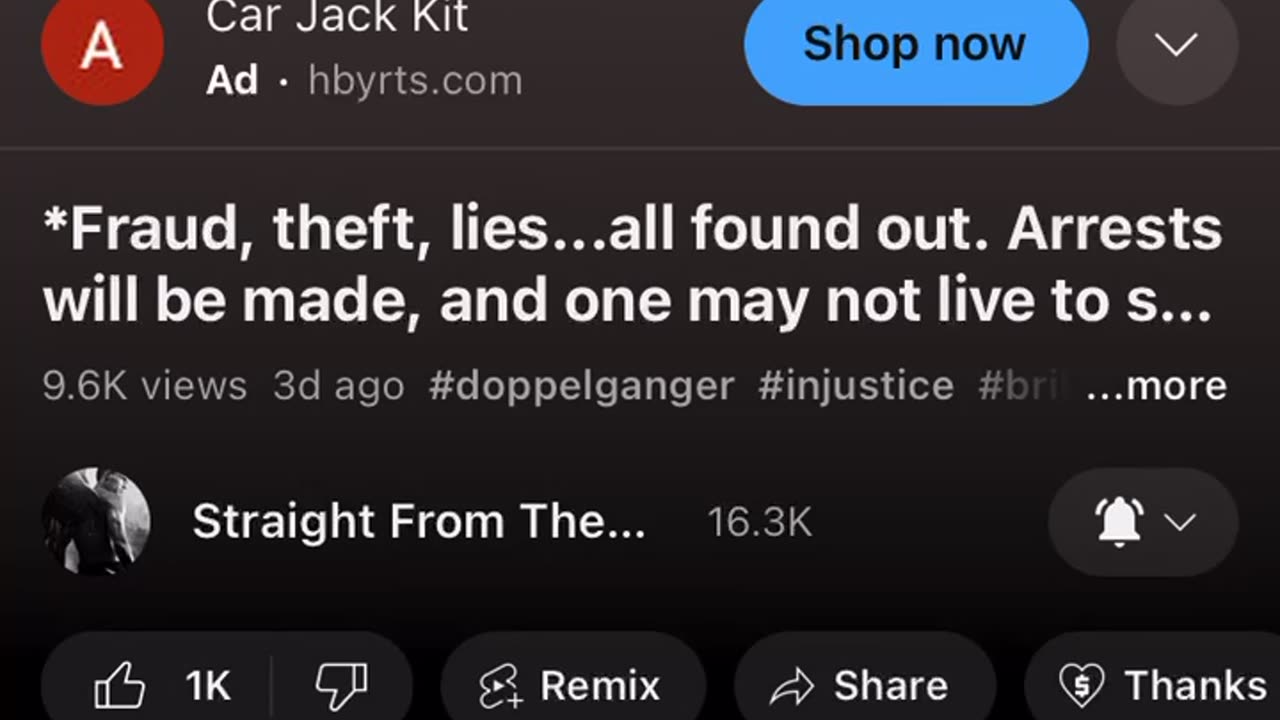Screen dimensions: 1280x720
Task: Tap the Remix icon
Action: pyautogui.click(x=501, y=687)
